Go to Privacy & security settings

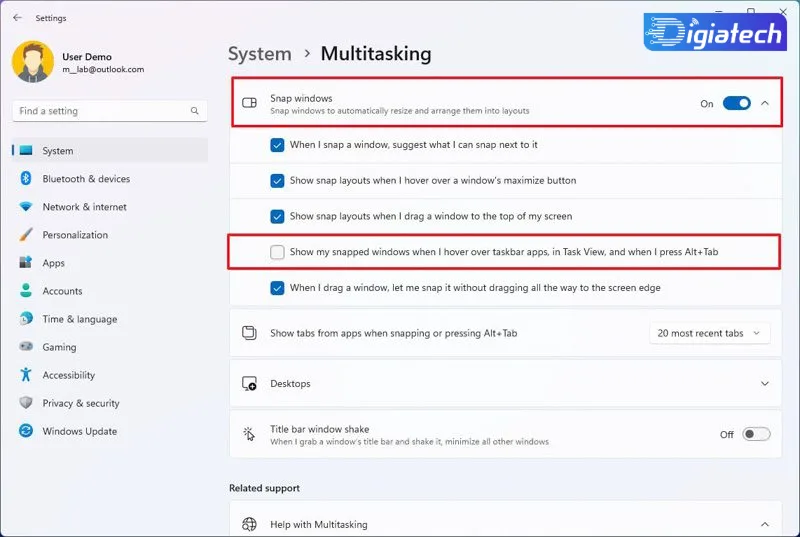coord(110,403)
